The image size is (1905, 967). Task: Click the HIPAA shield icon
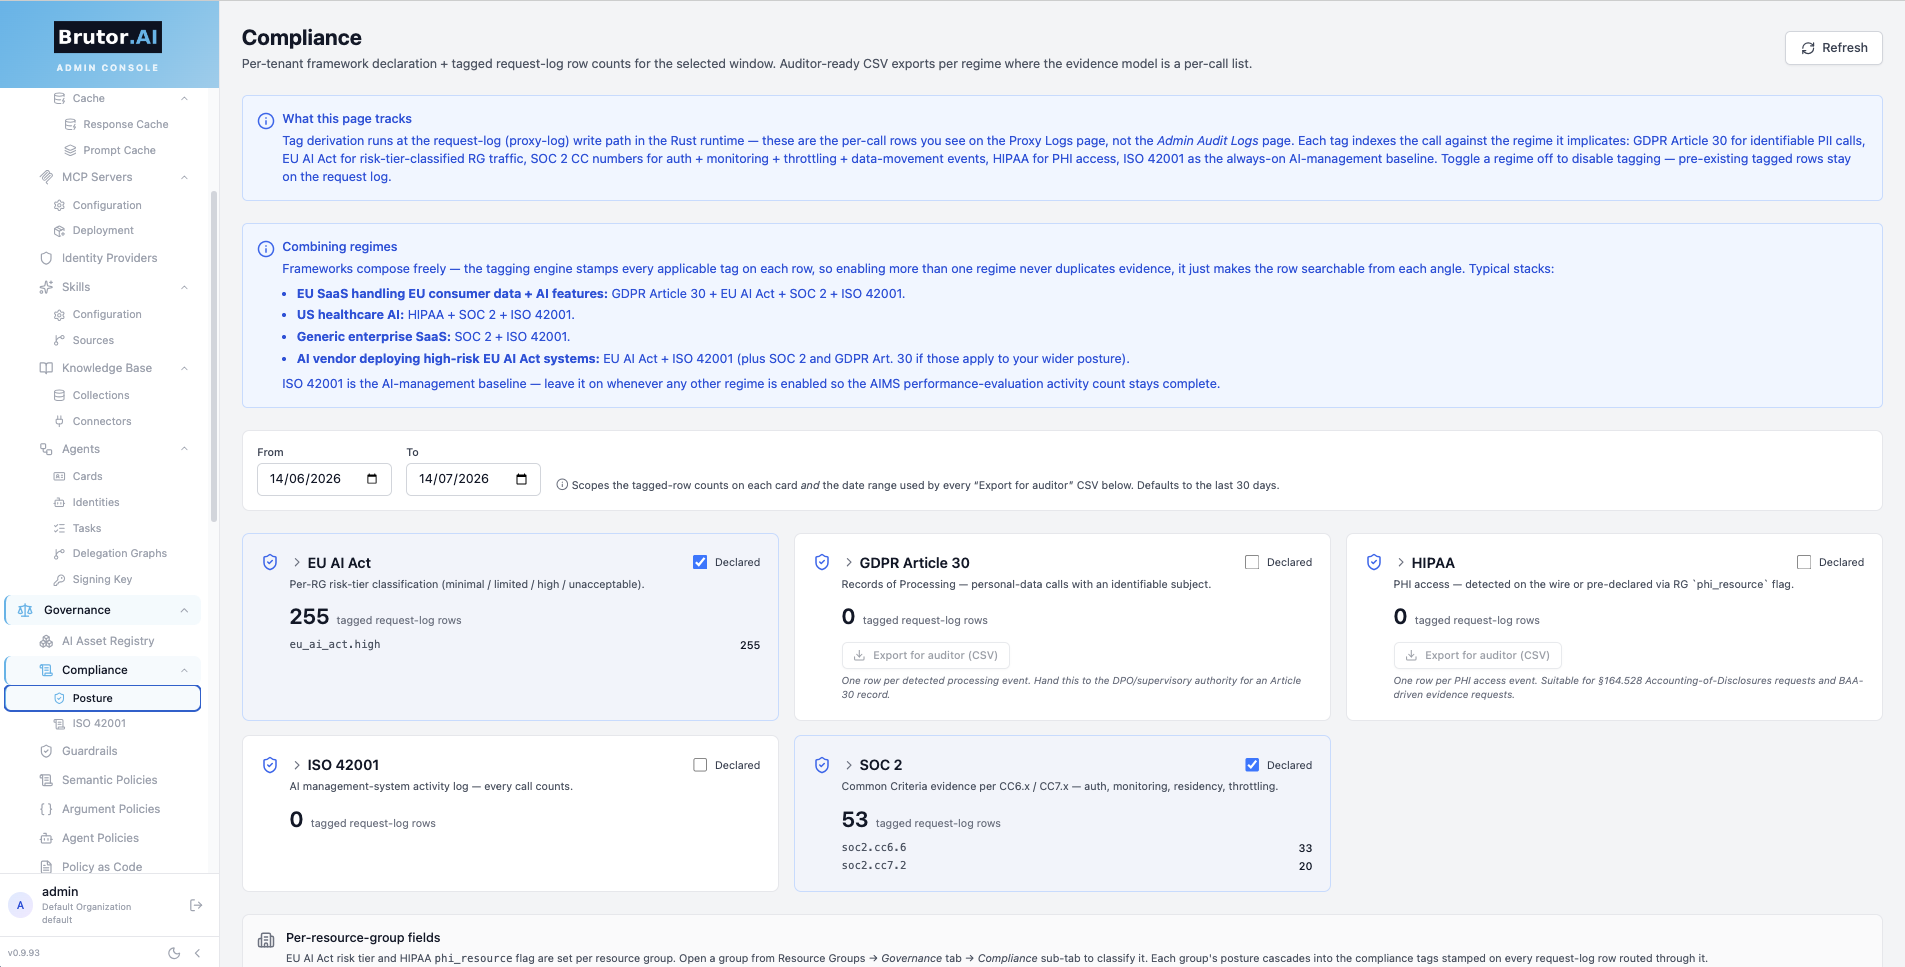pyautogui.click(x=1374, y=563)
